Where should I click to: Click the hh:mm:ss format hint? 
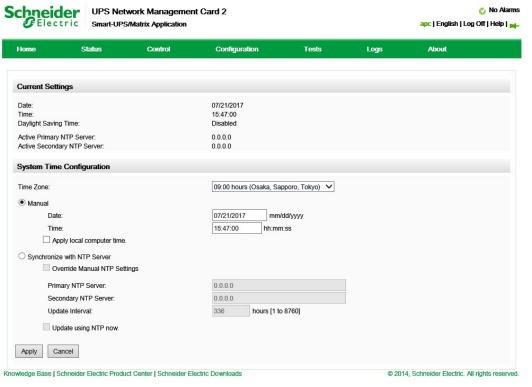pos(278,229)
